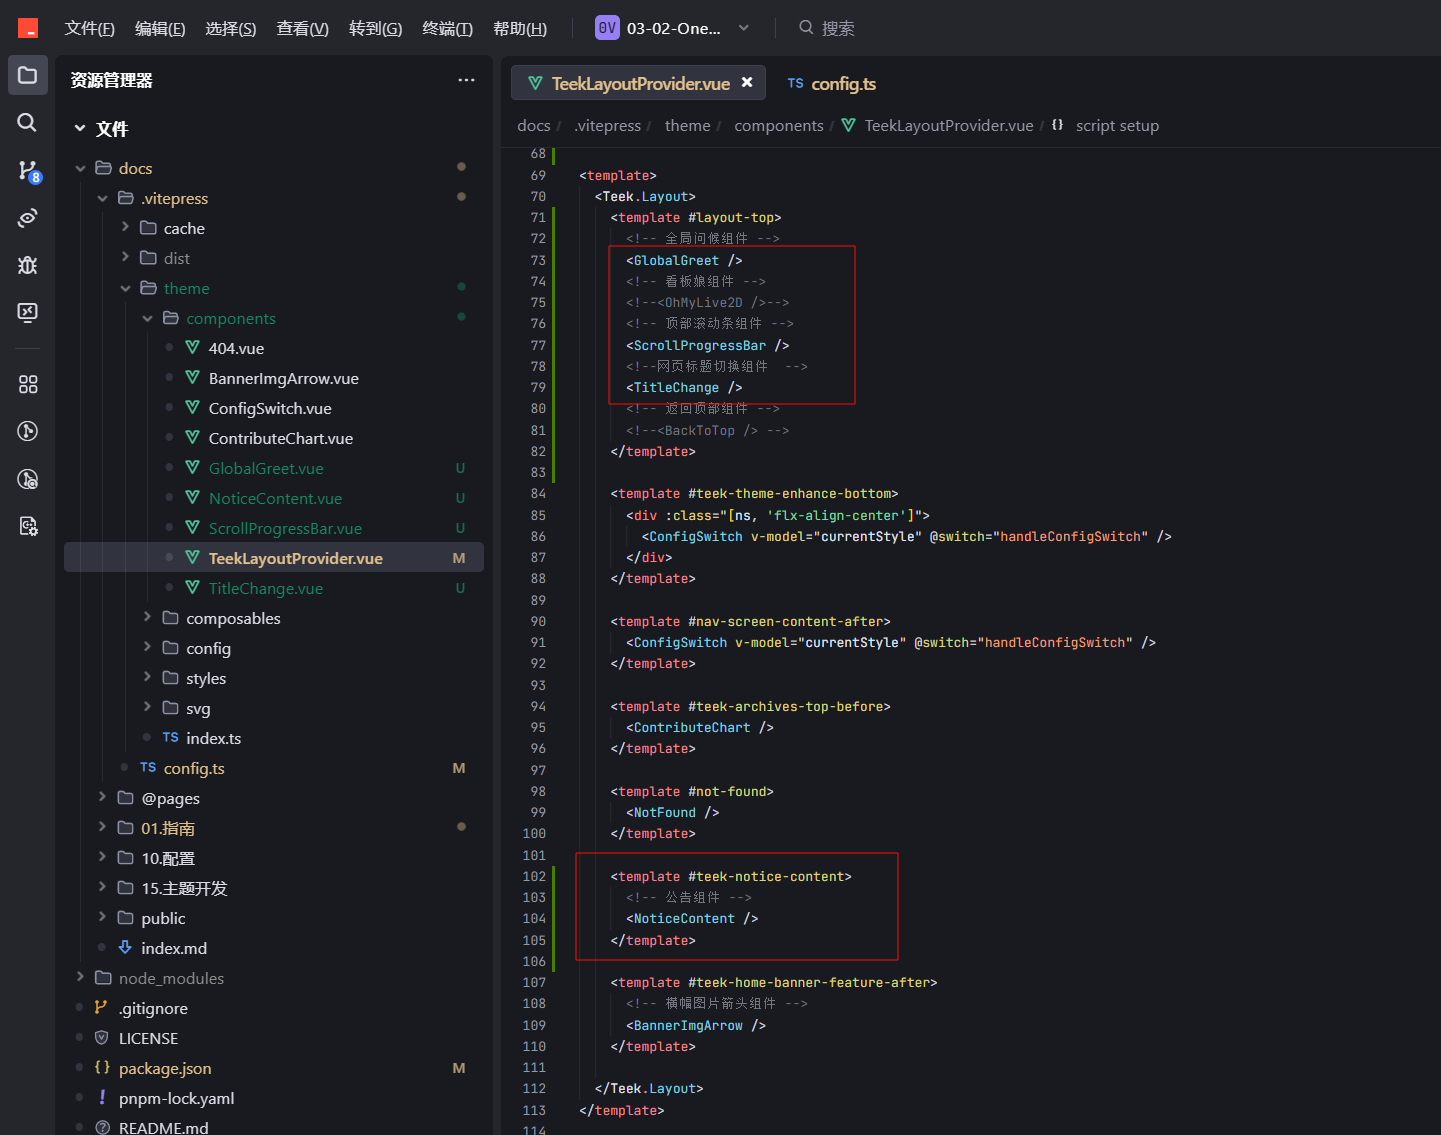Expand the cache folder

(125, 228)
